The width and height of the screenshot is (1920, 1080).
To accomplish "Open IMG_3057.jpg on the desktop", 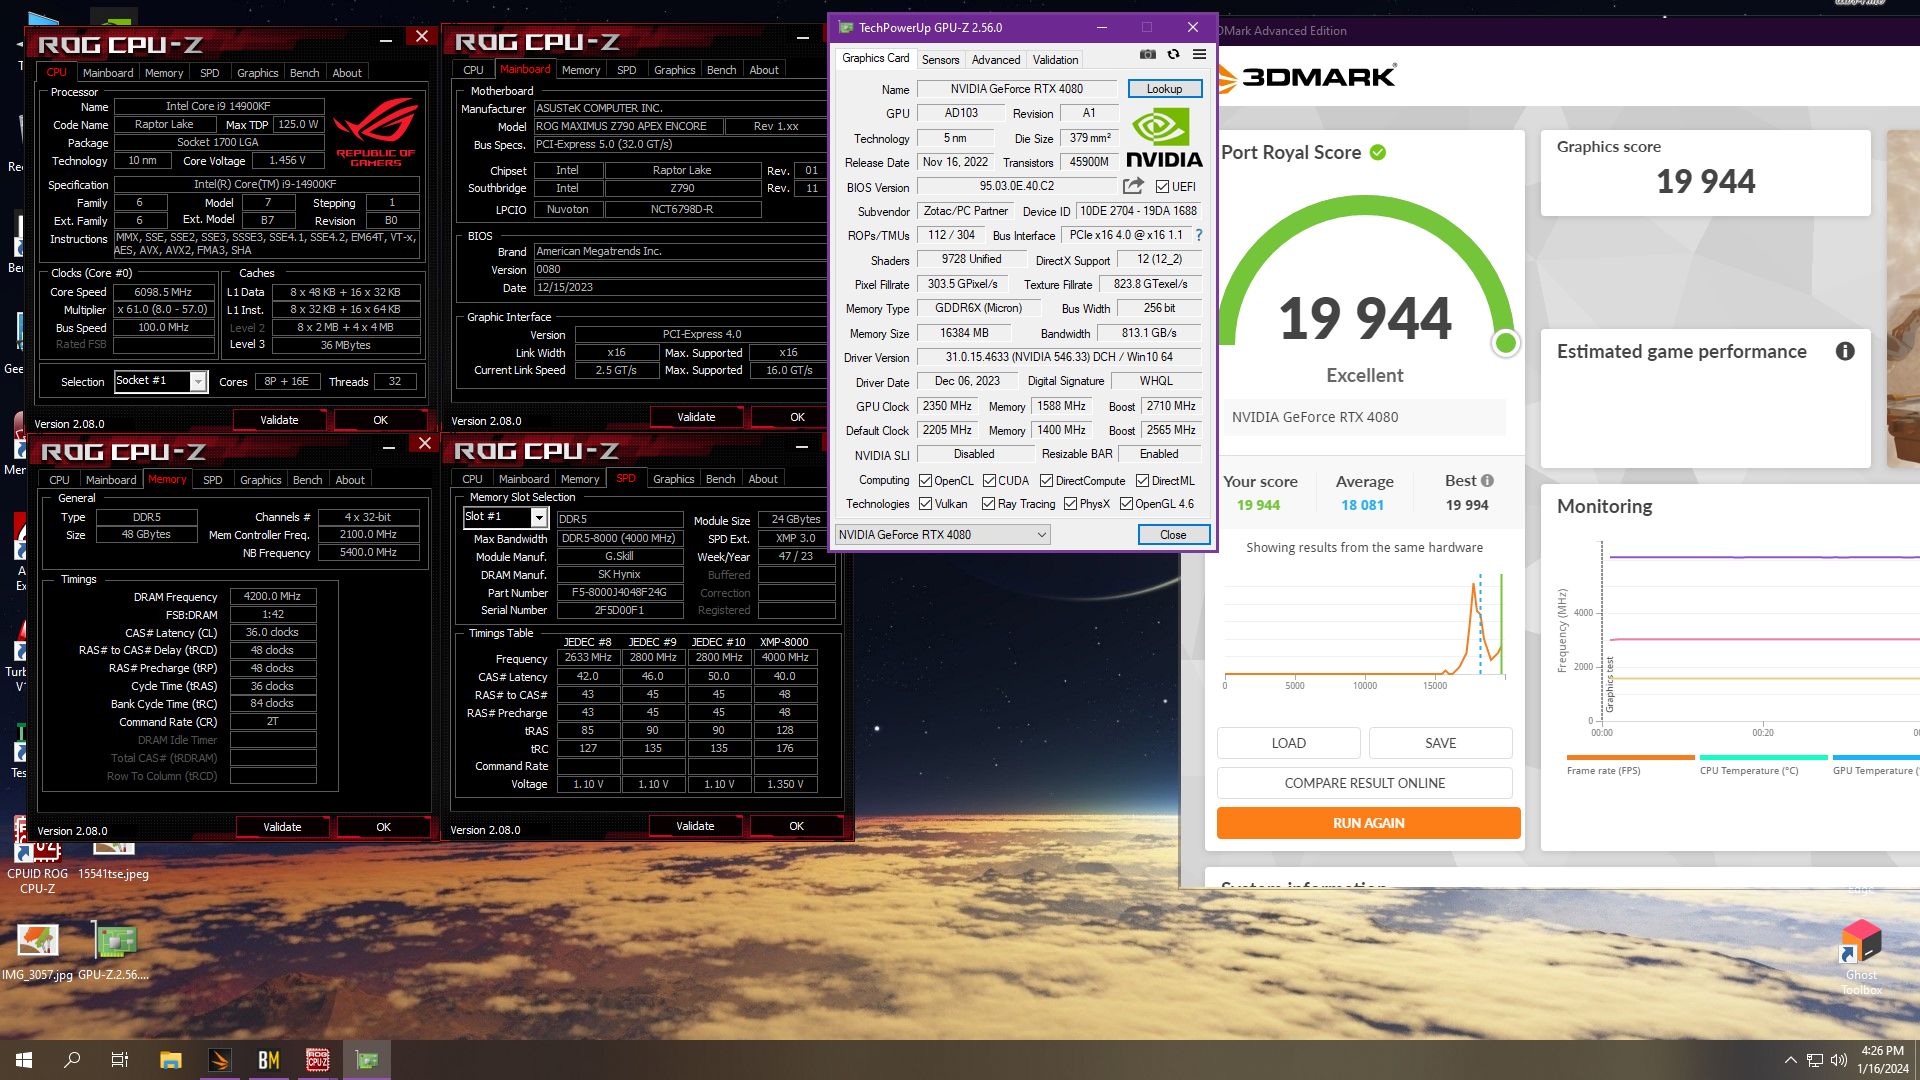I will 38,951.
